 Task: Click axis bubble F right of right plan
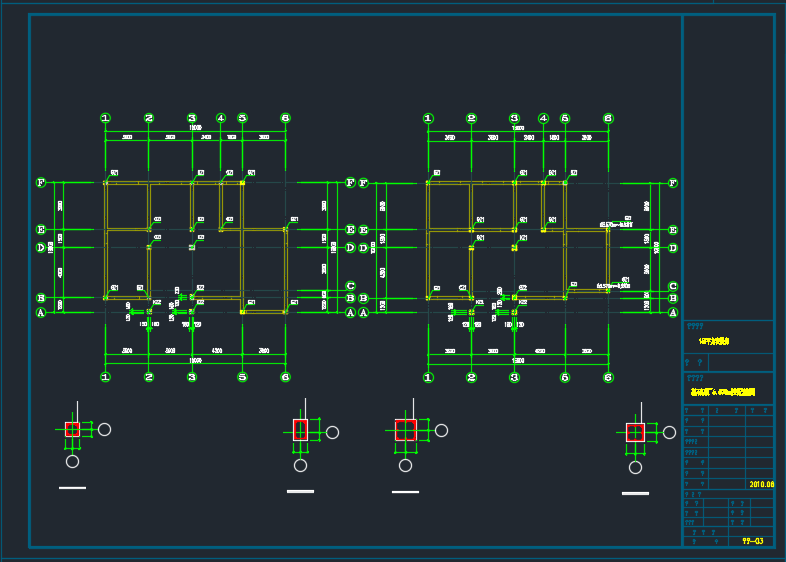[x=673, y=183]
